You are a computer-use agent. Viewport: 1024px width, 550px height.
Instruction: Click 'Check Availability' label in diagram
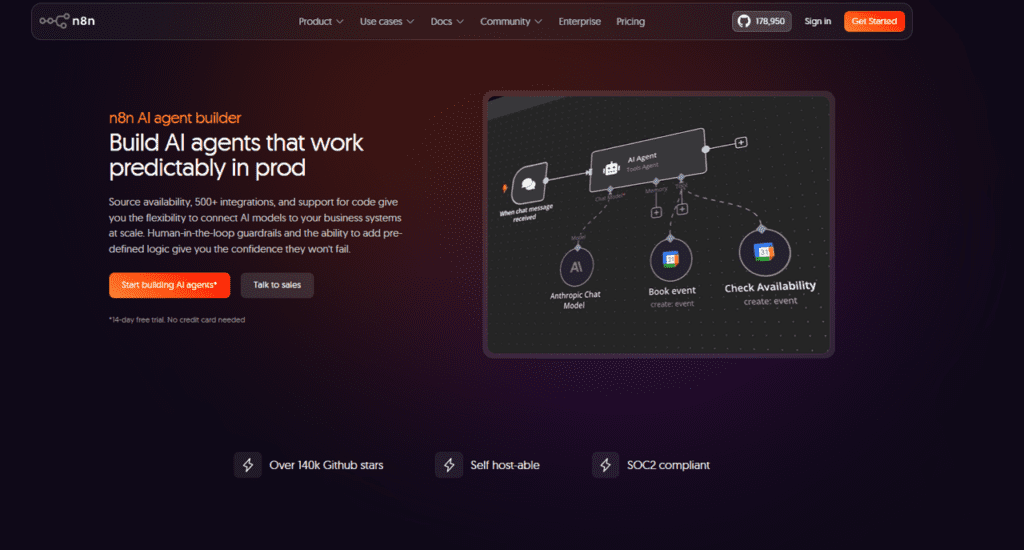coord(770,287)
